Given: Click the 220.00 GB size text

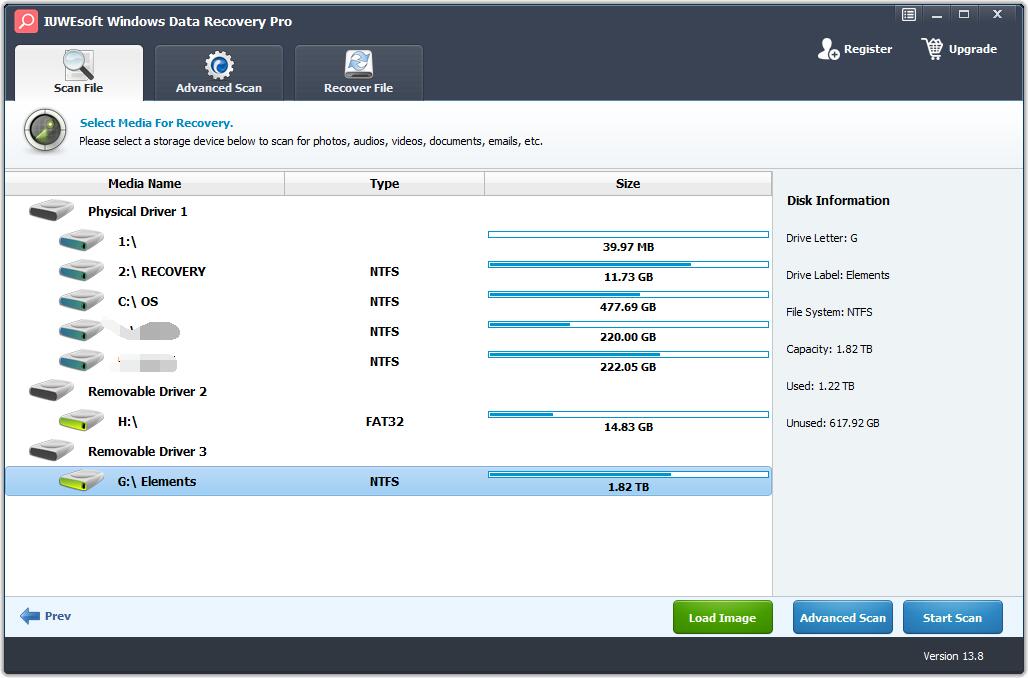Looking at the screenshot, I should (x=628, y=337).
